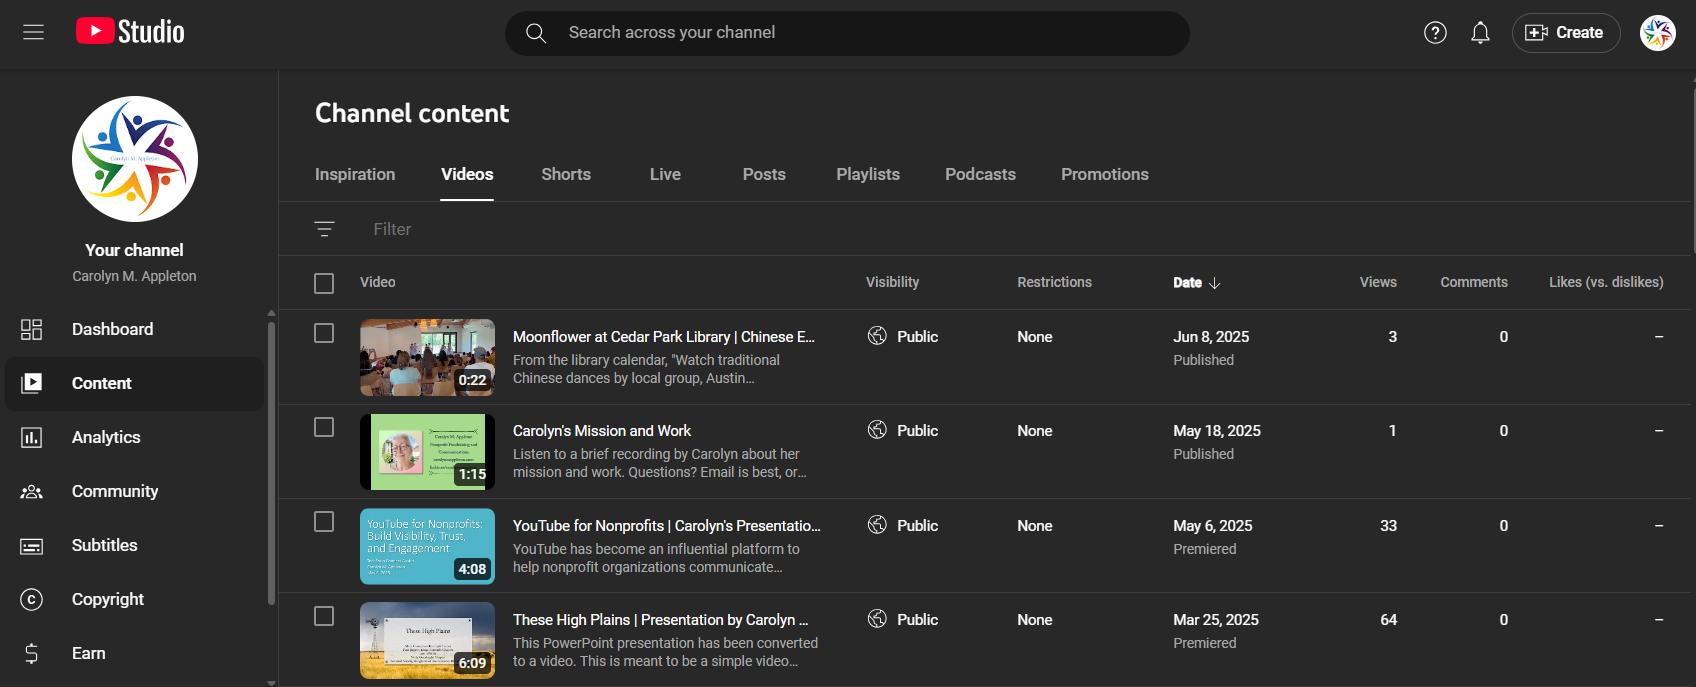Check the box for Carolyn's Mission and Work

pyautogui.click(x=324, y=427)
